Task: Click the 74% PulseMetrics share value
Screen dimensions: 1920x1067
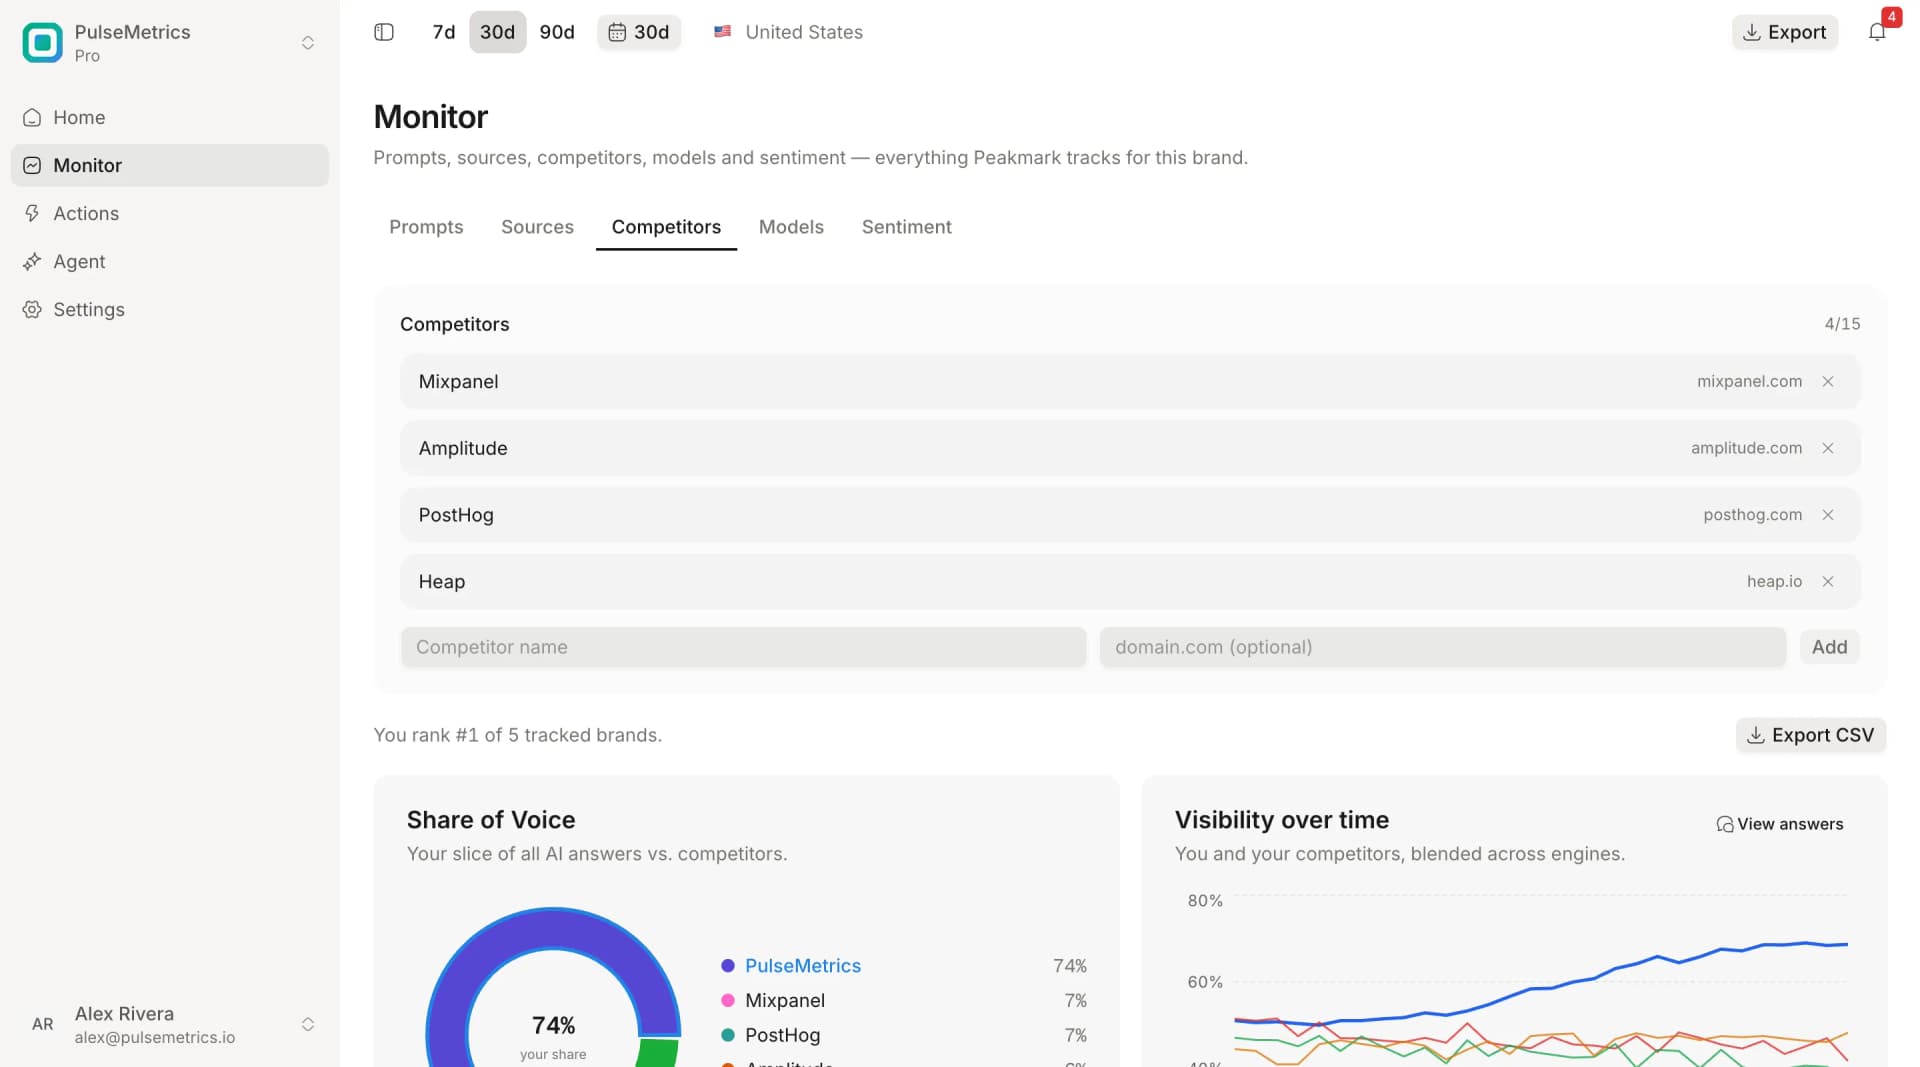Action: (x=1069, y=966)
